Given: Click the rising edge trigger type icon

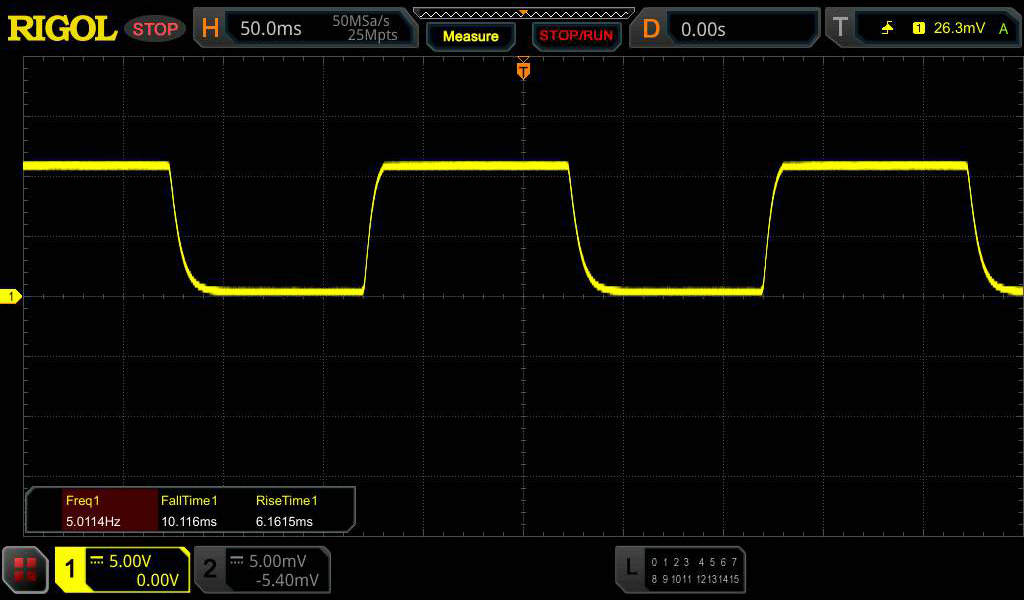Looking at the screenshot, I should coord(887,29).
